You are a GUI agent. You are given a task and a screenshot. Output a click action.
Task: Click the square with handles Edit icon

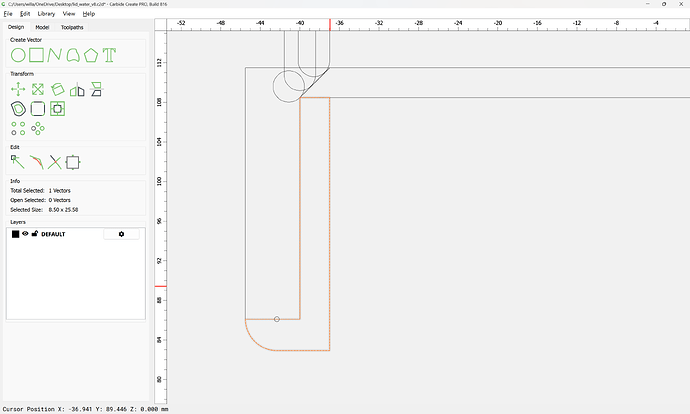point(73,162)
